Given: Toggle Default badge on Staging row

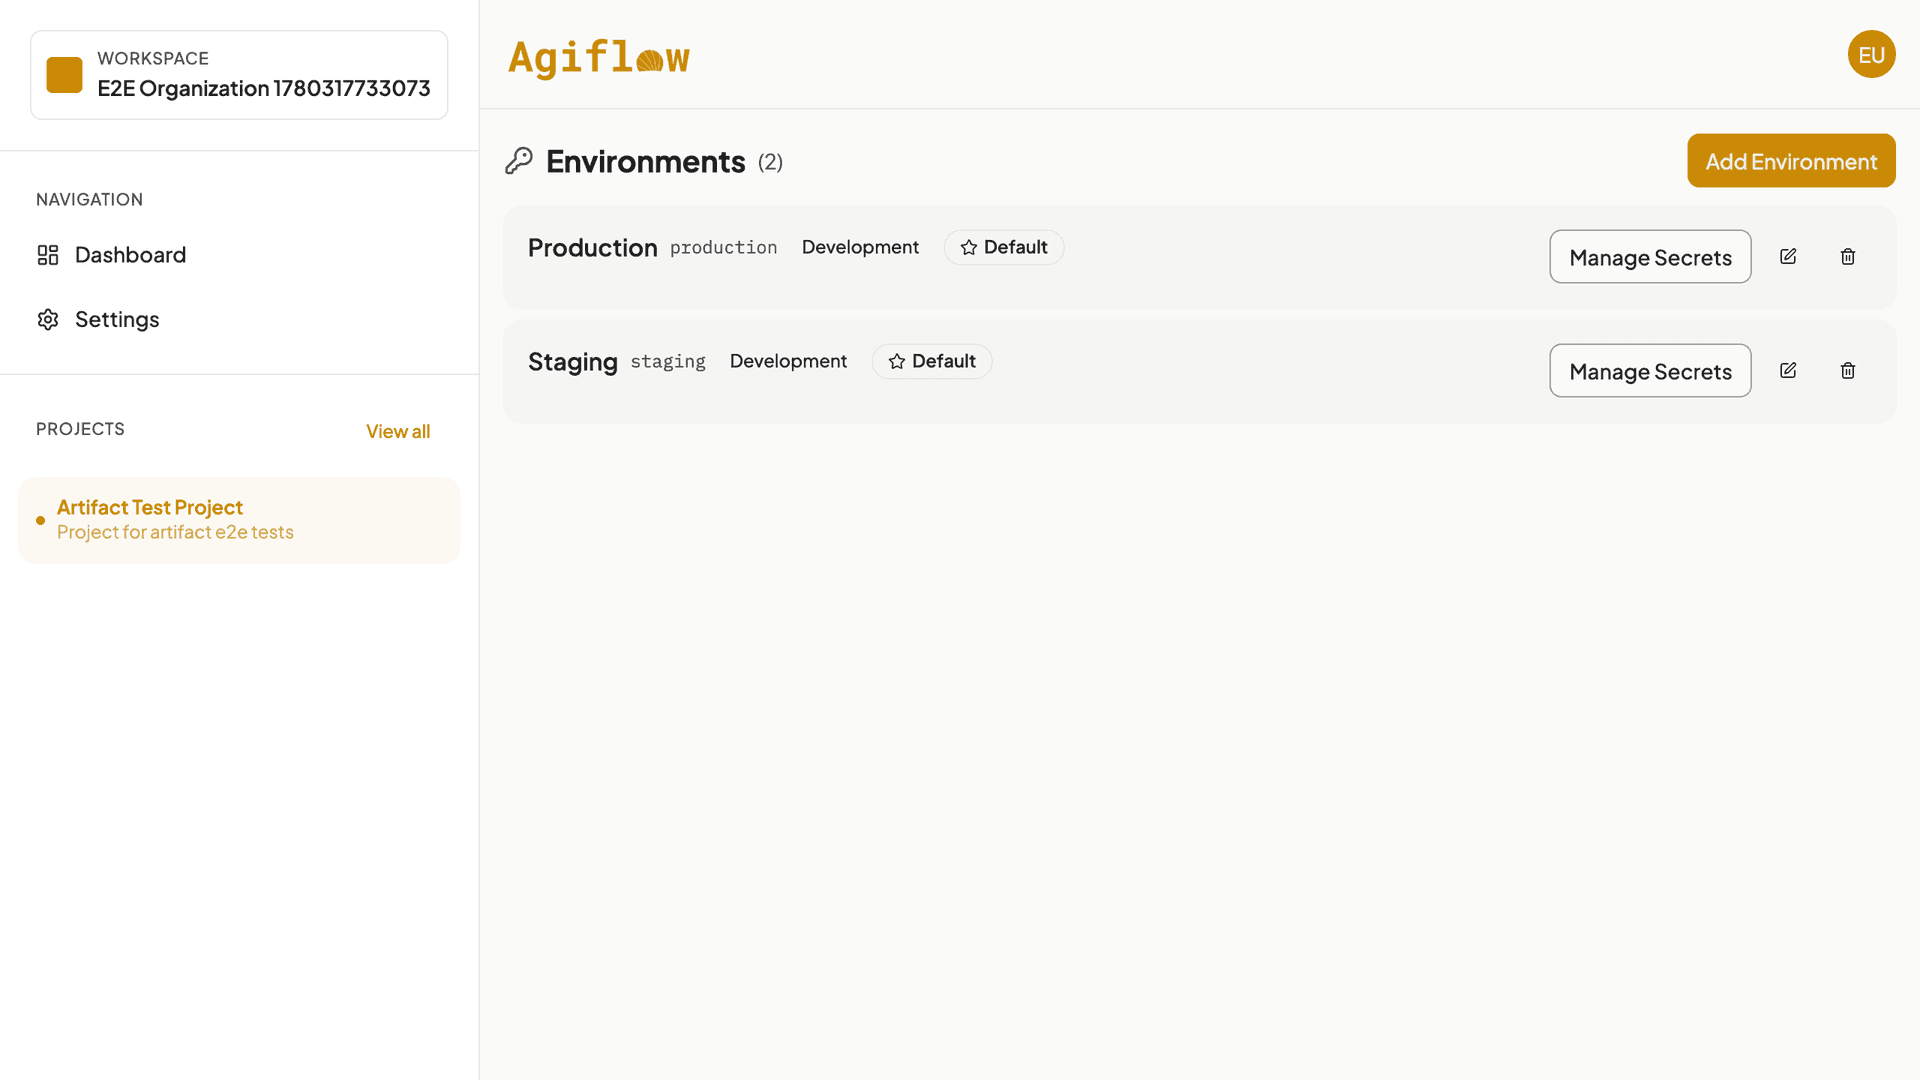Looking at the screenshot, I should [x=932, y=362].
